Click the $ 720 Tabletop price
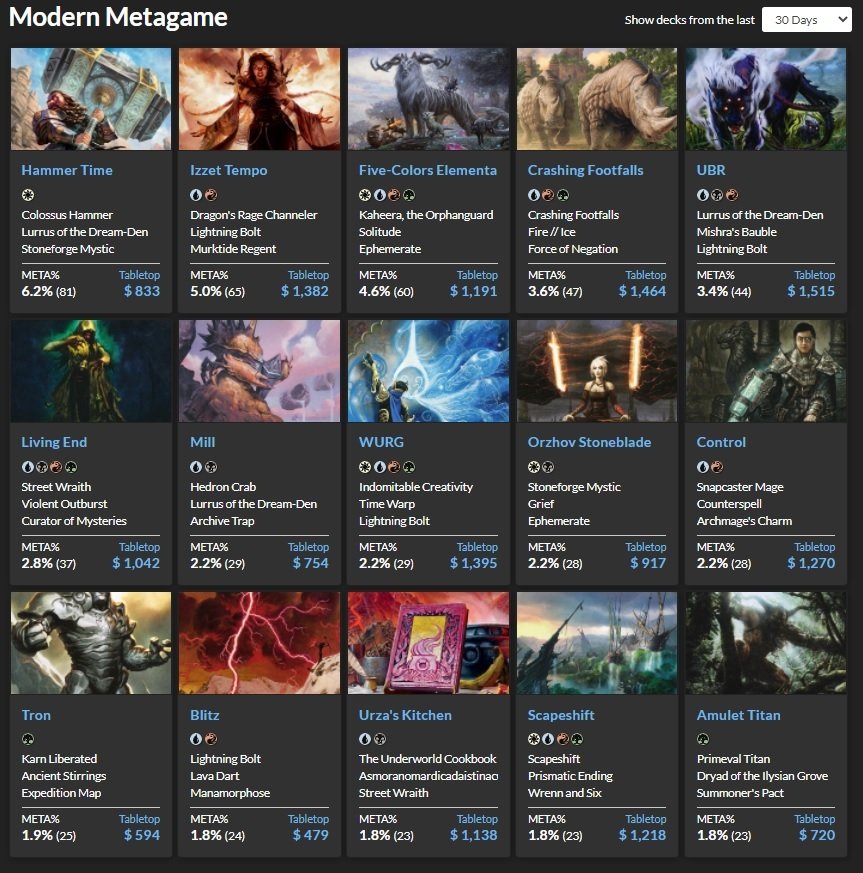 click(x=816, y=835)
